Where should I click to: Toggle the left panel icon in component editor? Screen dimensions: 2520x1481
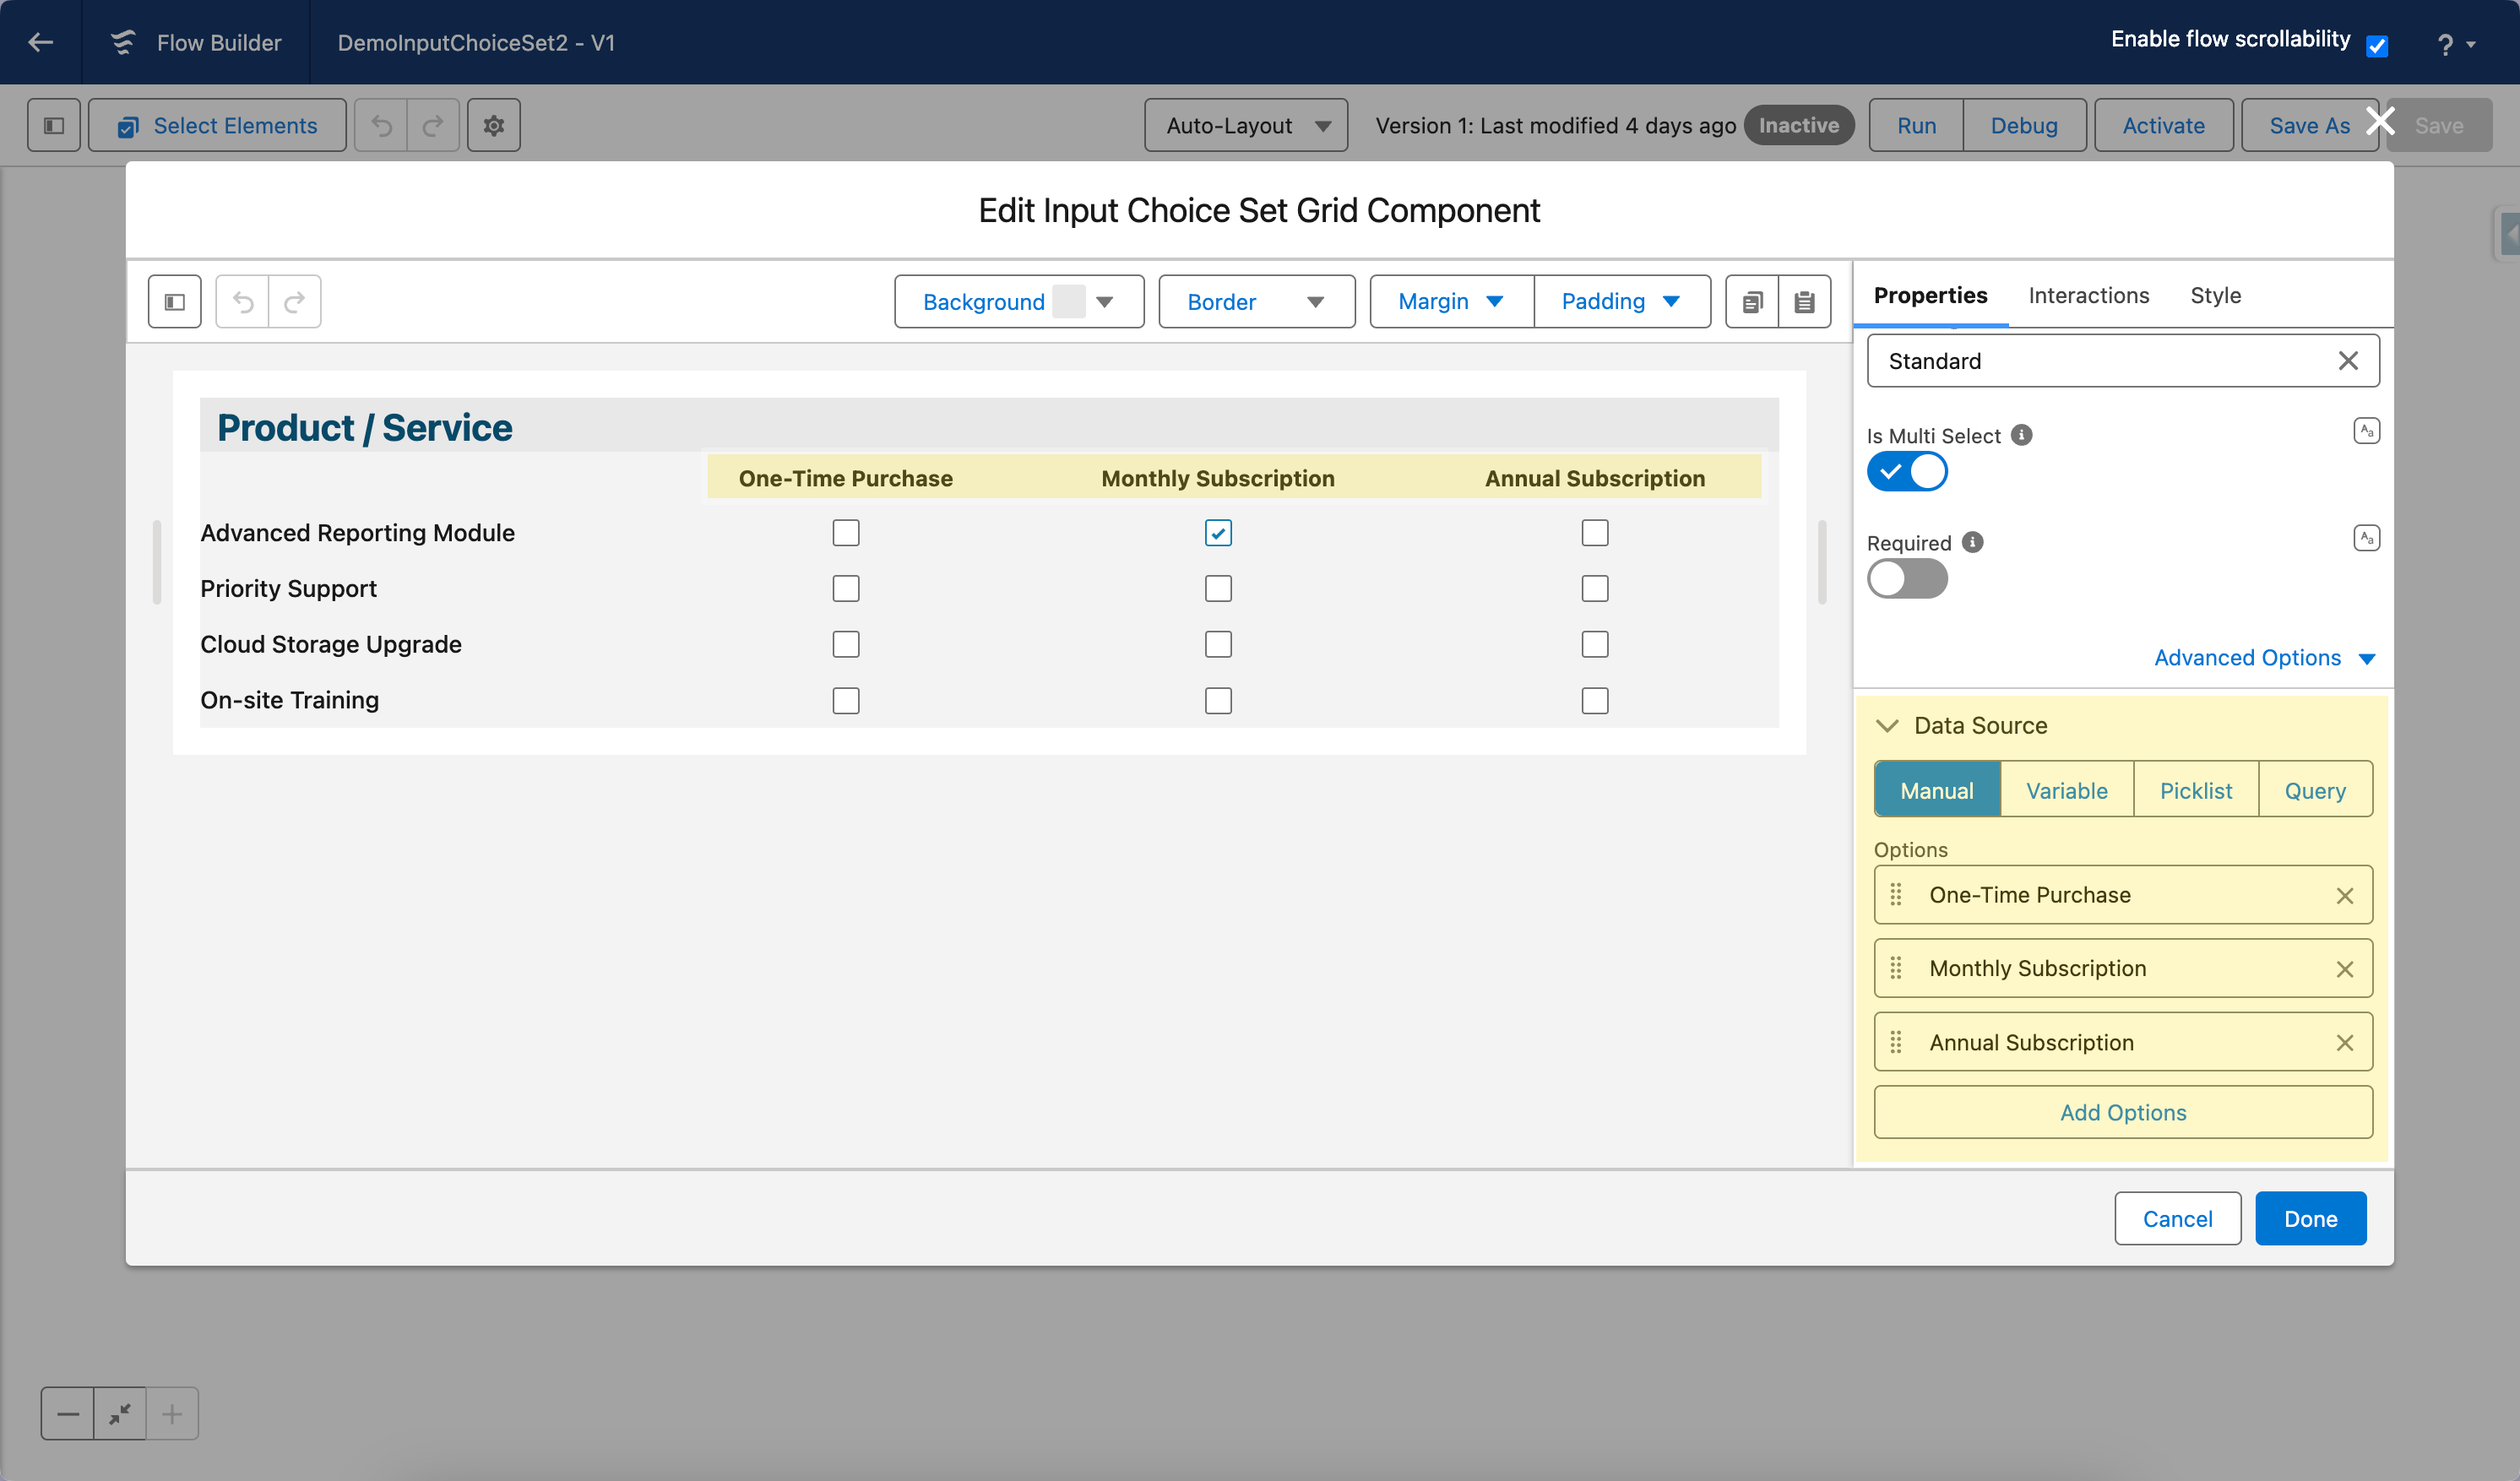point(175,302)
